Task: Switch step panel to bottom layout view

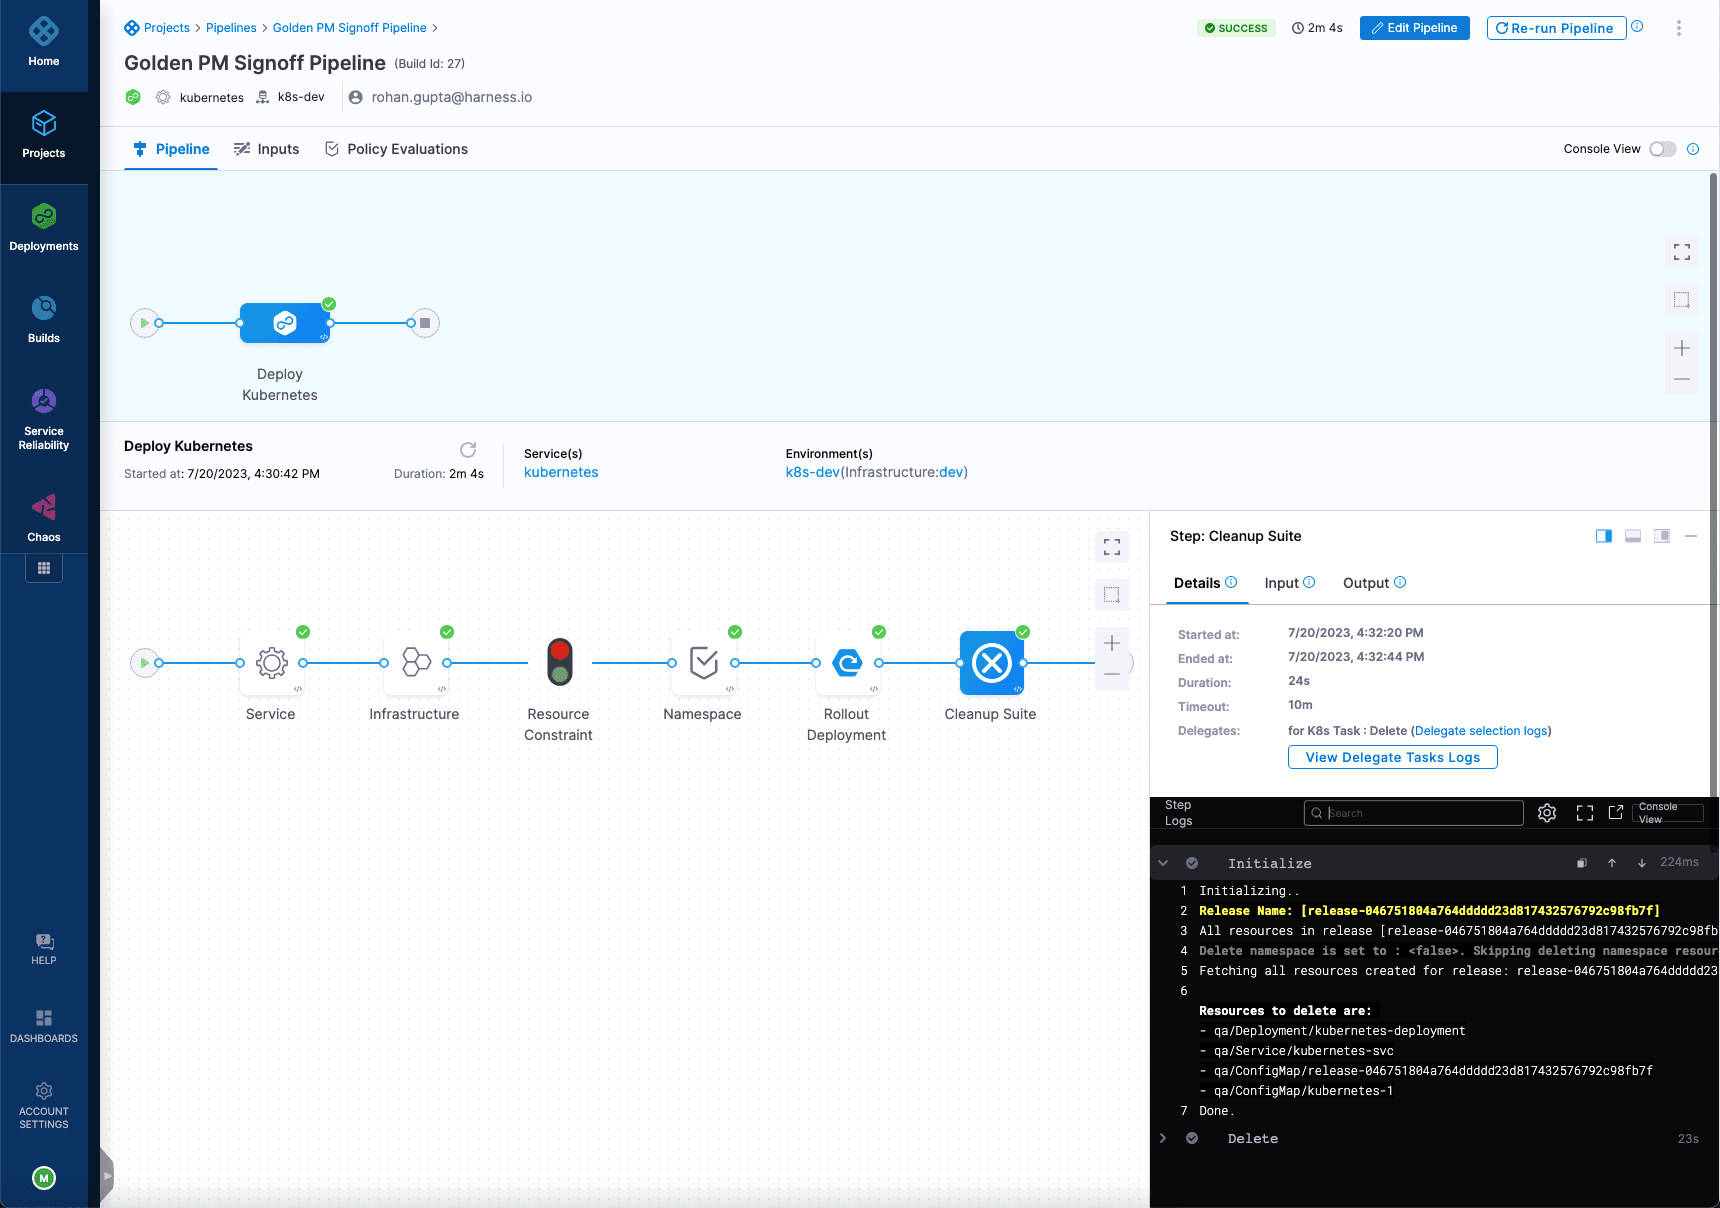Action: click(1633, 536)
